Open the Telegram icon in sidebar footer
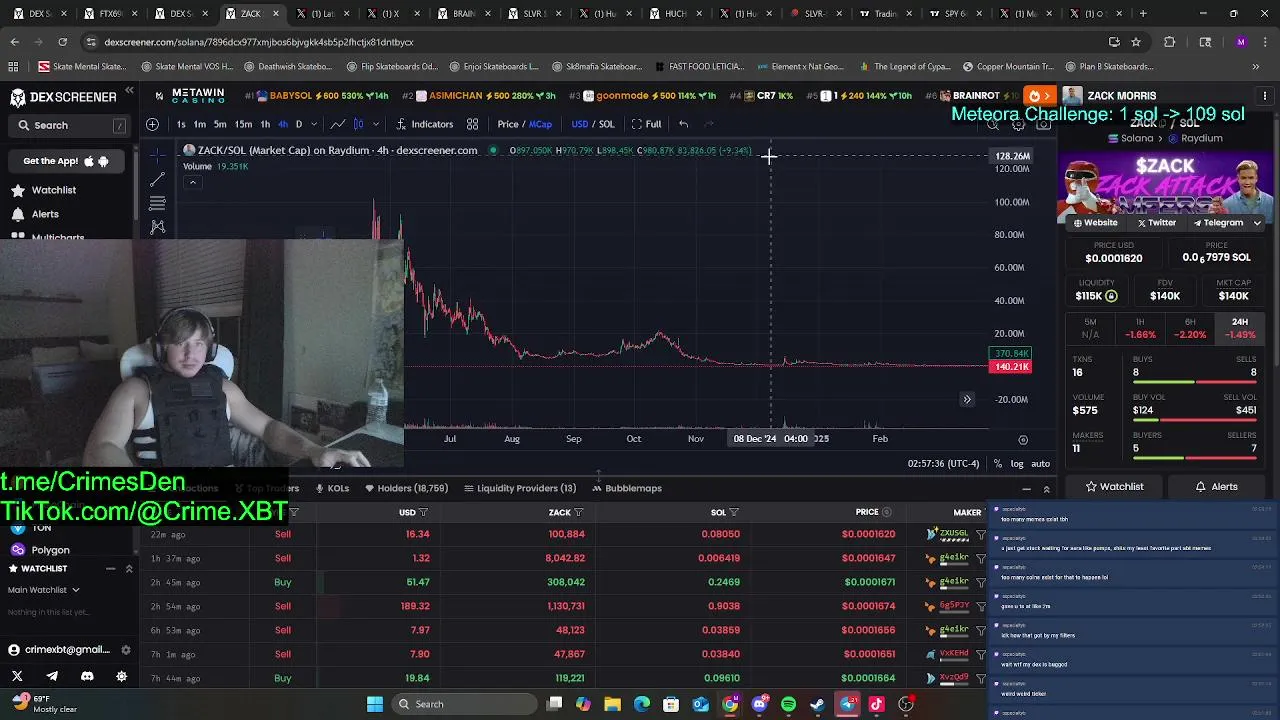 click(52, 676)
